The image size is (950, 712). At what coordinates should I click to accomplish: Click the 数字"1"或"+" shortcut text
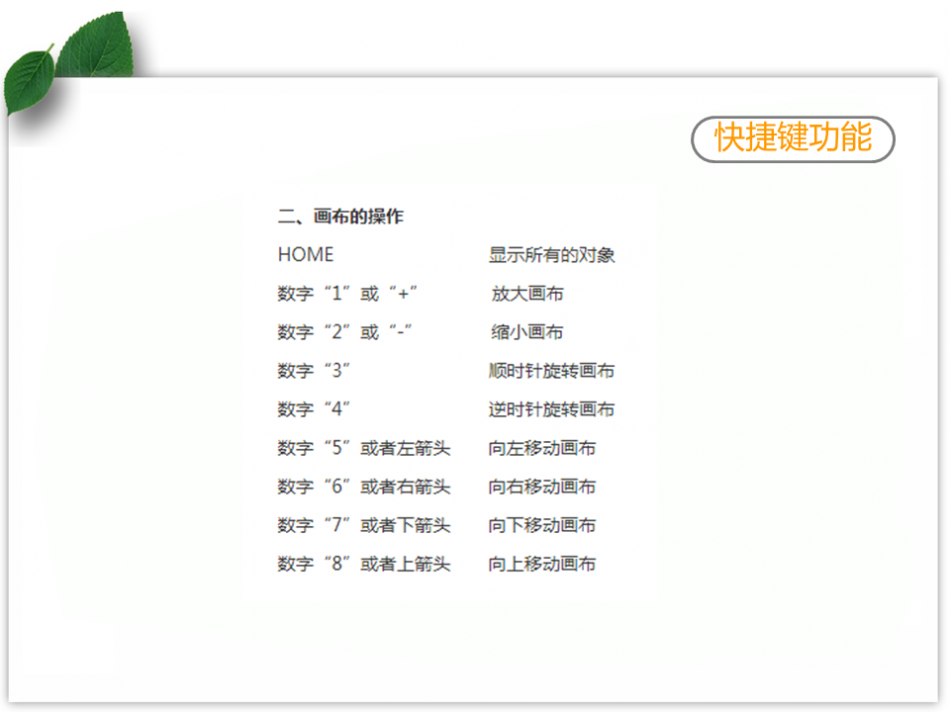346,294
